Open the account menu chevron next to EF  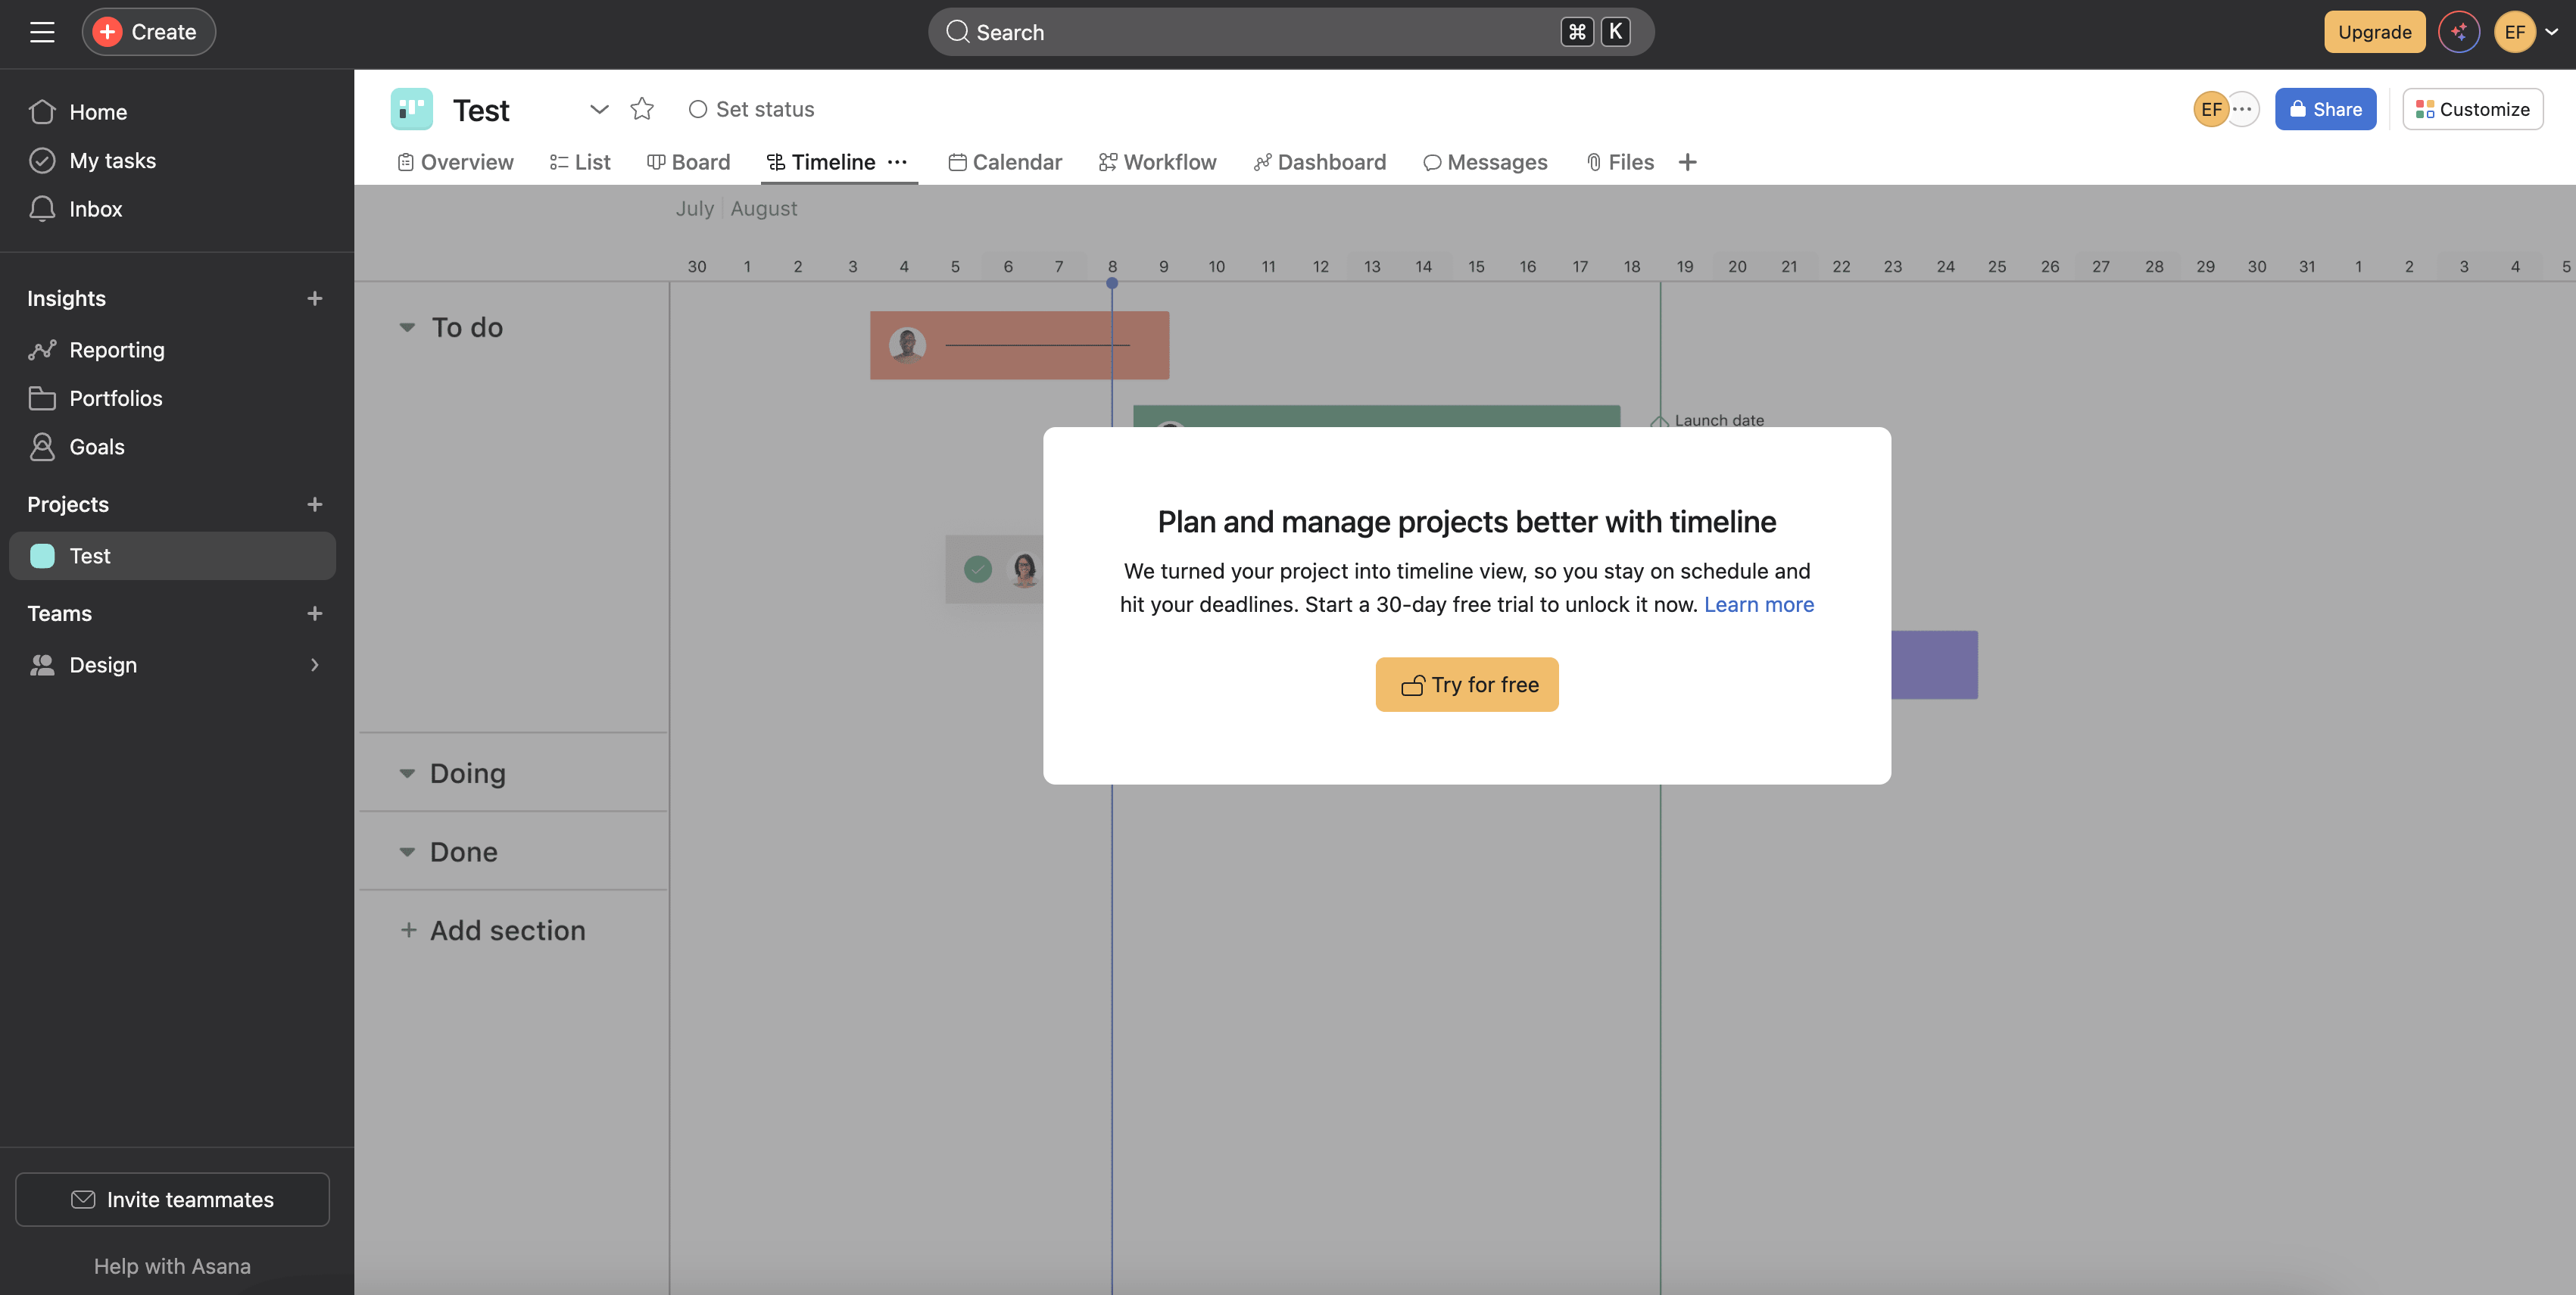(2551, 32)
